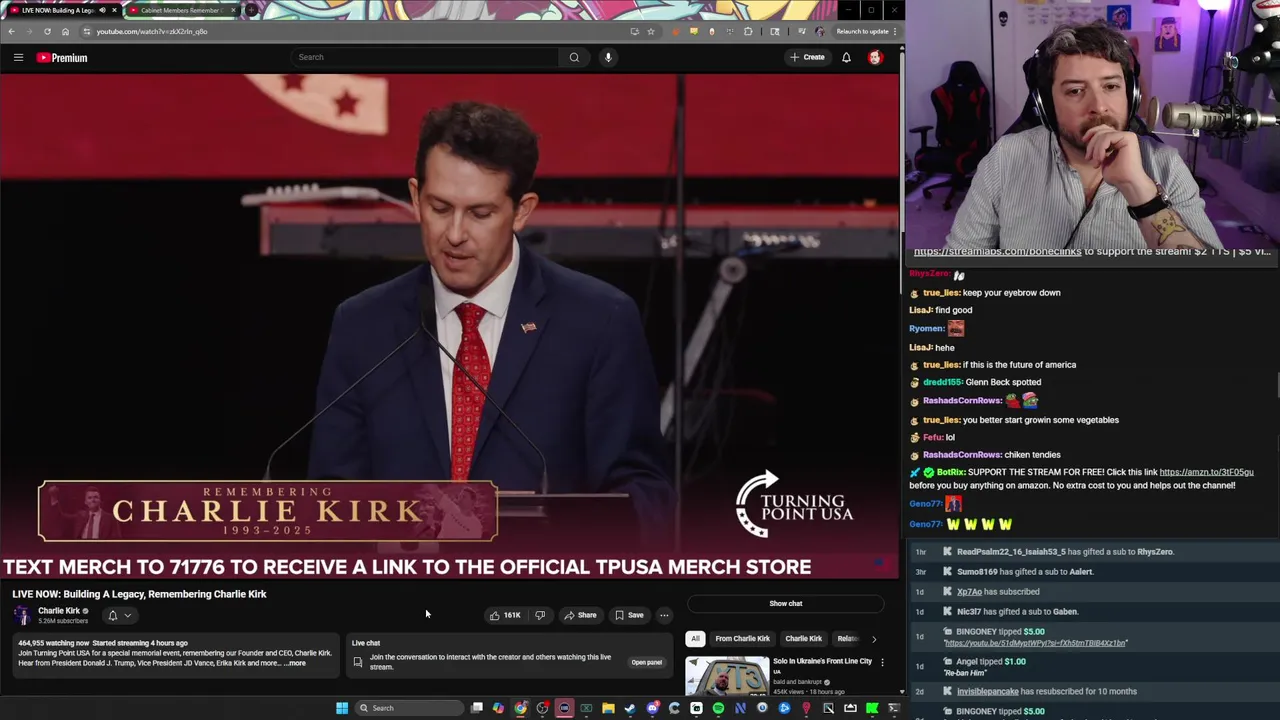Like the video with 161K thumbs up

point(505,615)
